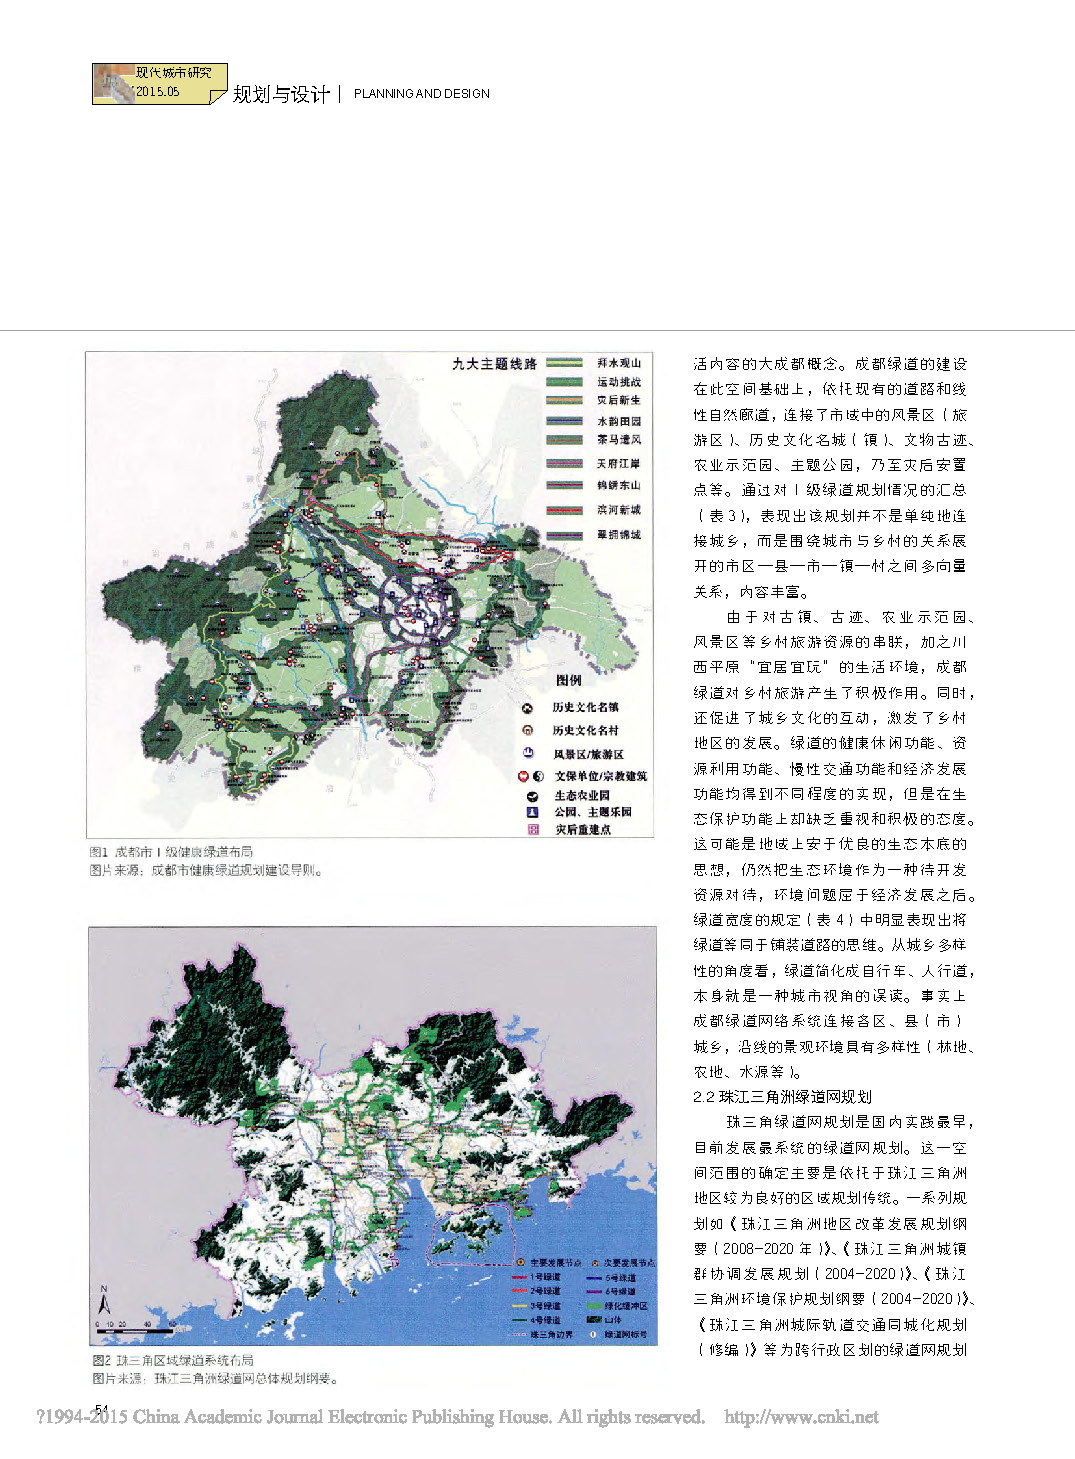Image resolution: width=1075 pixels, height=1459 pixels.
Task: Click the 天府江岸 magenta route swatch
Action: [563, 464]
